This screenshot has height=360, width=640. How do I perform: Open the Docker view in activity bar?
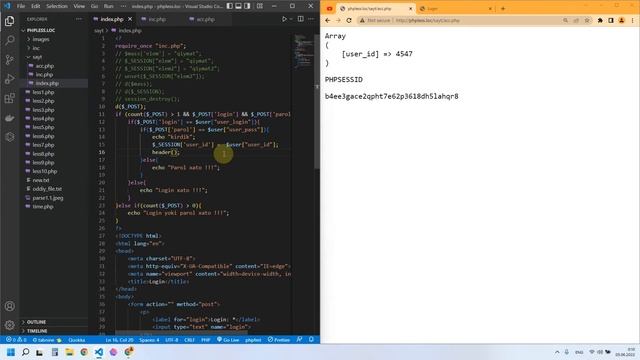9,118
